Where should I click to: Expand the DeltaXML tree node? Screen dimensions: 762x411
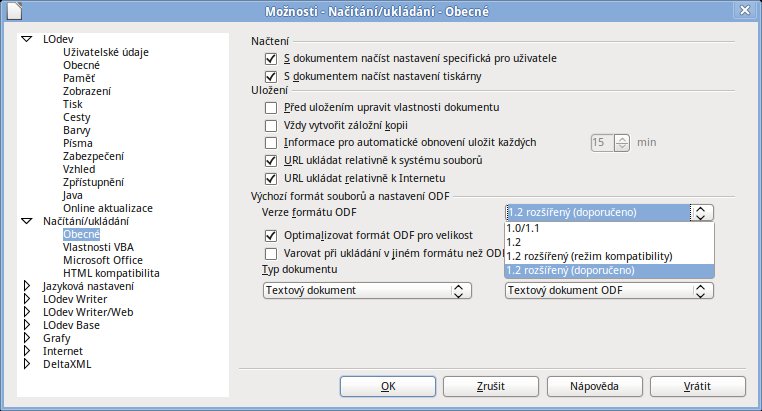27,364
